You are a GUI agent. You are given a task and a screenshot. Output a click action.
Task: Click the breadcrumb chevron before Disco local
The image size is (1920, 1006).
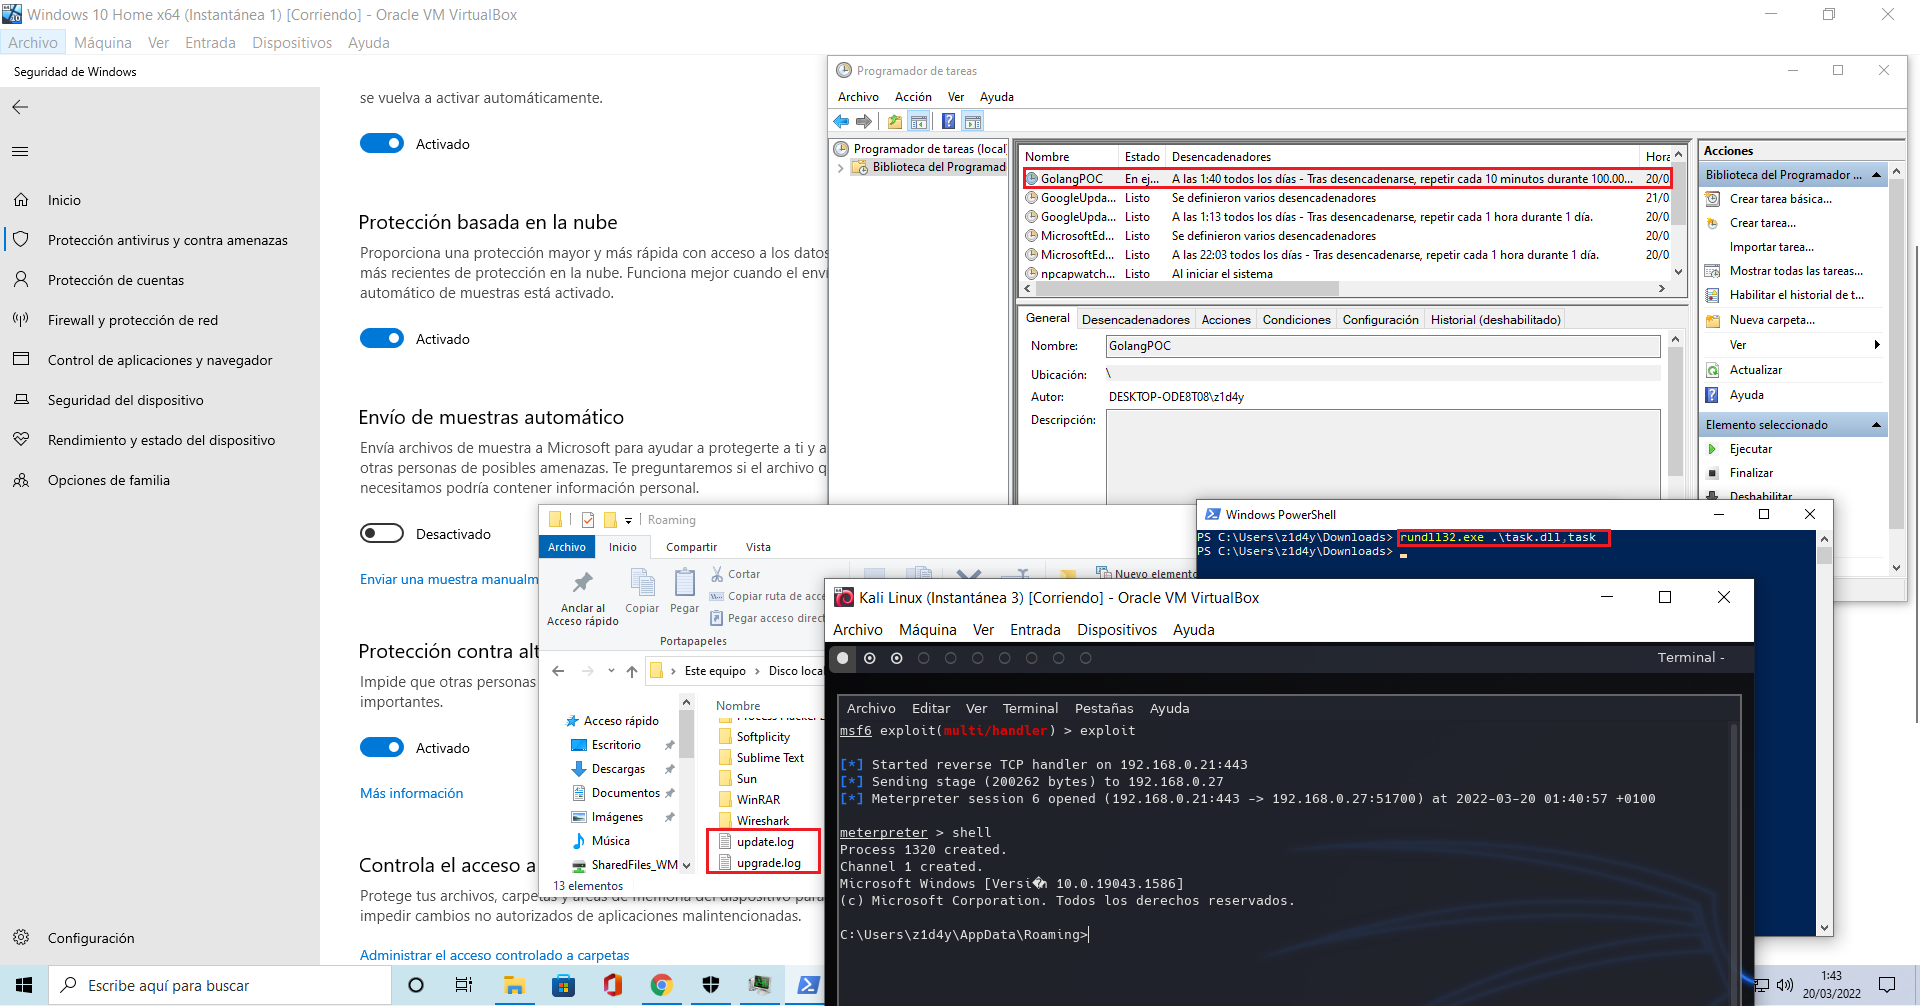[x=757, y=671]
